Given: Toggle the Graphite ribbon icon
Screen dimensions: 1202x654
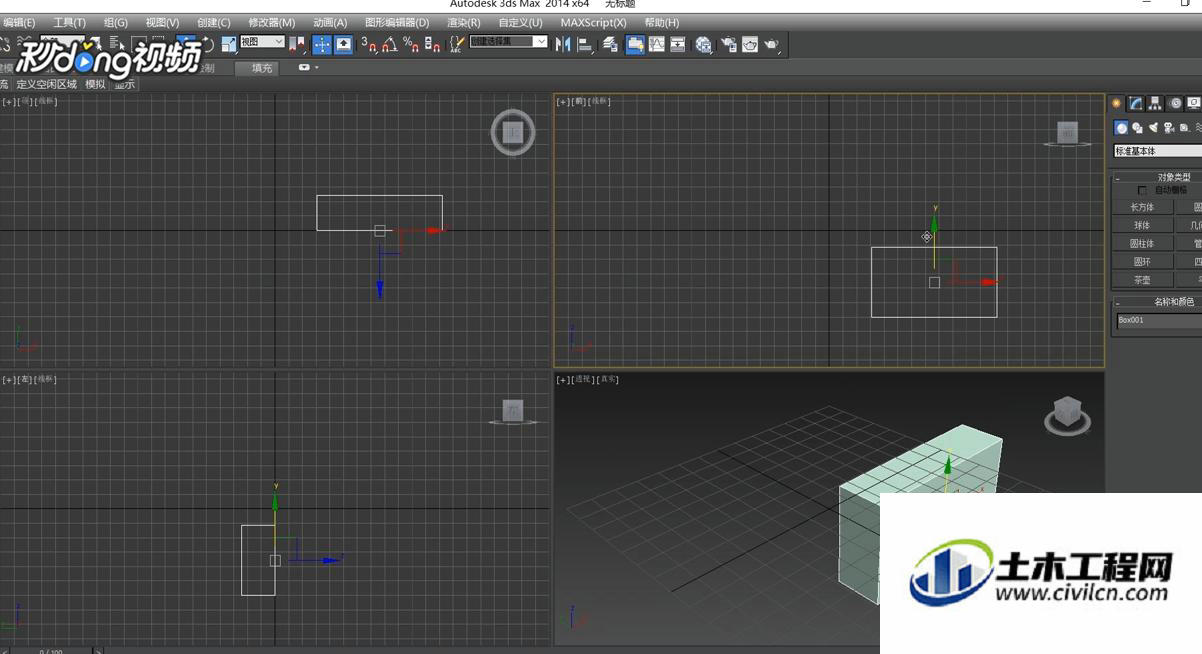Looking at the screenshot, I should (635, 44).
